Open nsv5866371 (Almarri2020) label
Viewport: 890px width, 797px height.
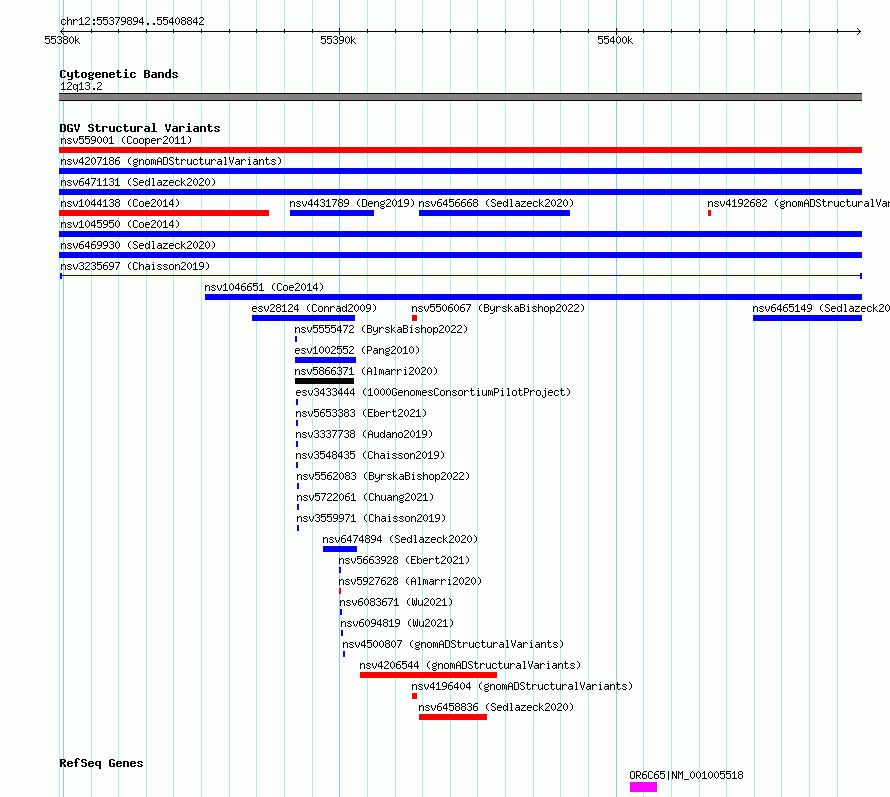pos(366,371)
